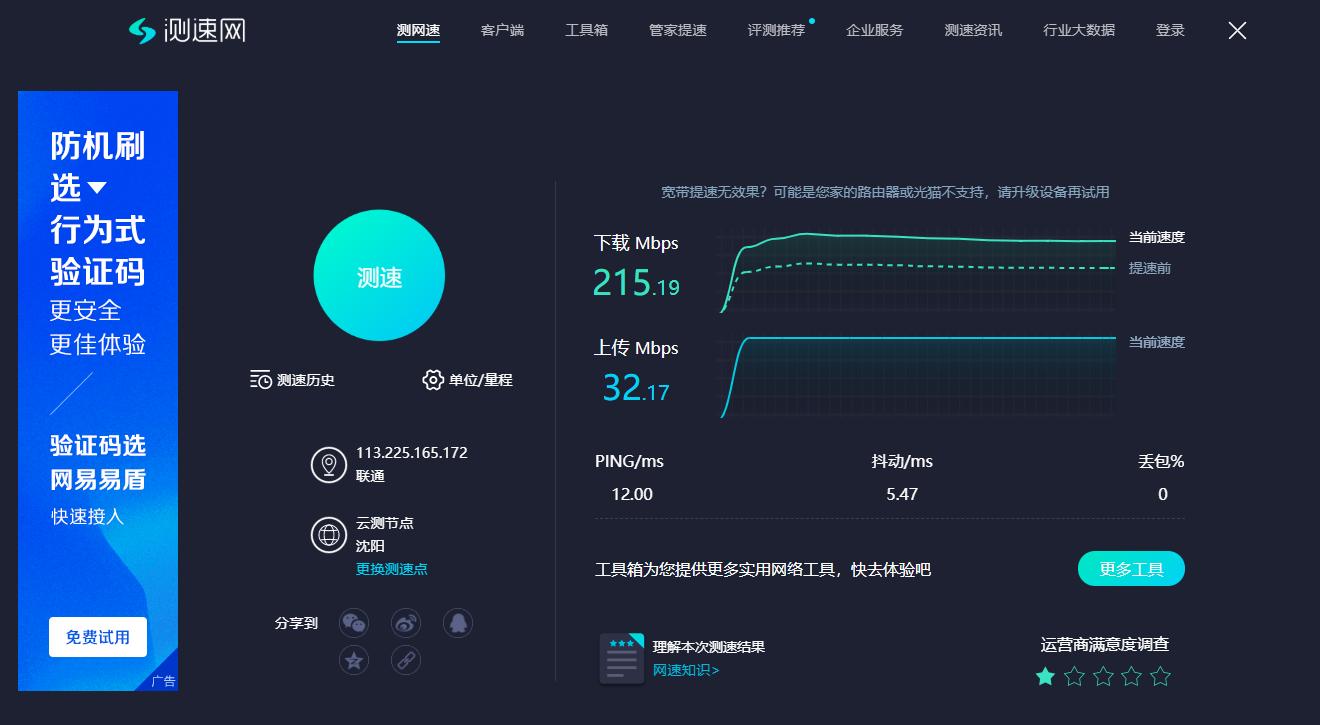Rate the carrier one star

coord(1045,677)
